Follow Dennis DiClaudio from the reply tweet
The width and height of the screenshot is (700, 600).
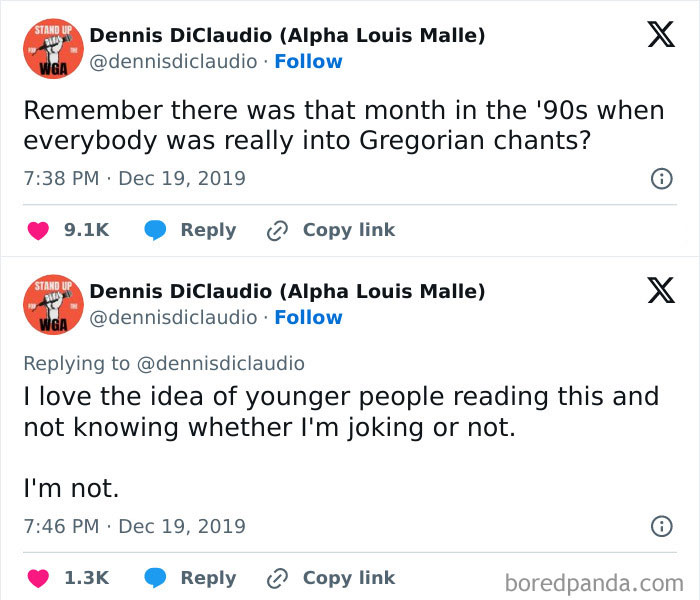coord(308,317)
